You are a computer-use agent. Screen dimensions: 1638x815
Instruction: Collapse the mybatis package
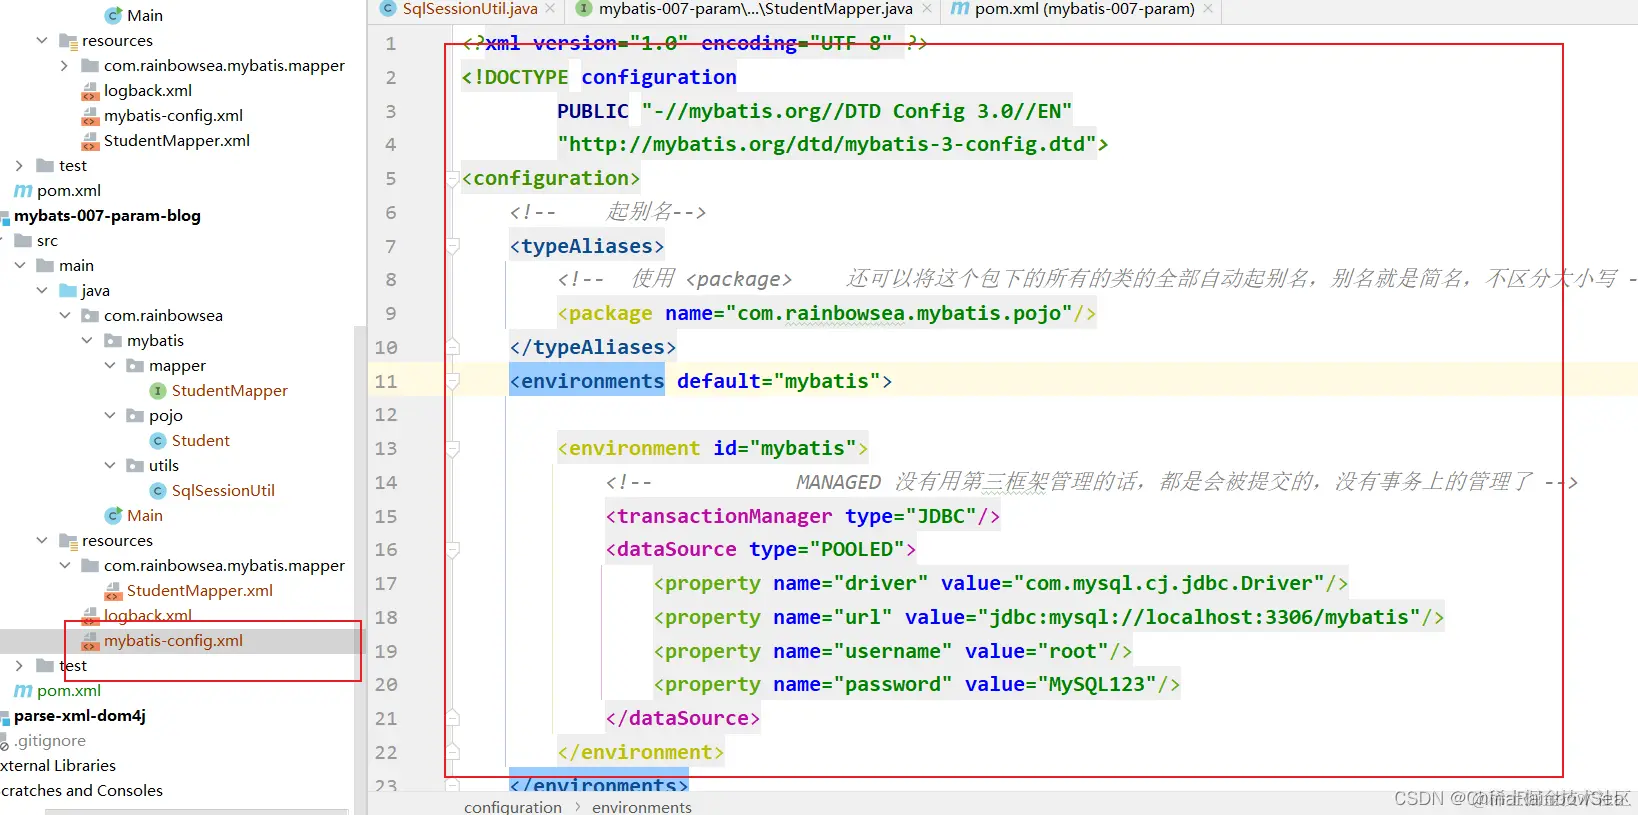(87, 340)
